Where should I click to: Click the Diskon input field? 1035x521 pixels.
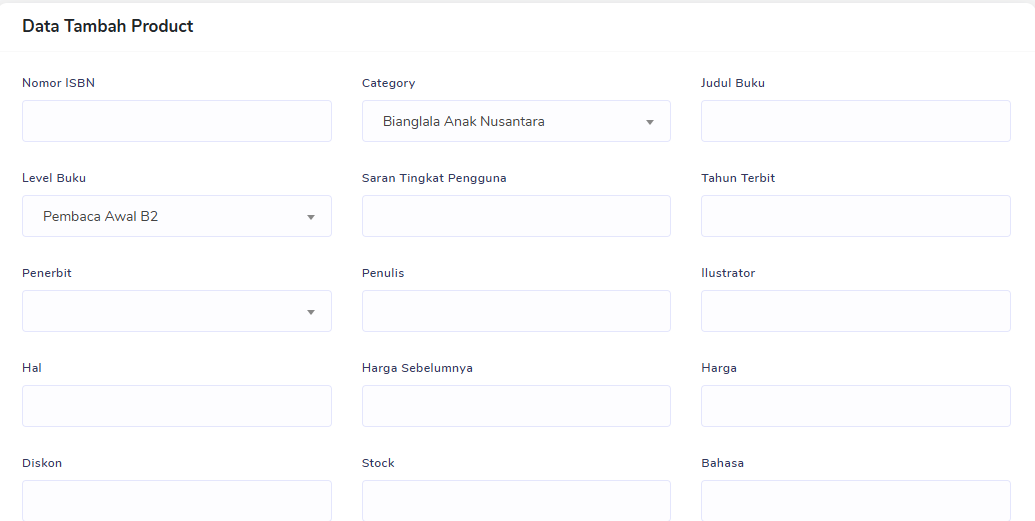click(176, 500)
